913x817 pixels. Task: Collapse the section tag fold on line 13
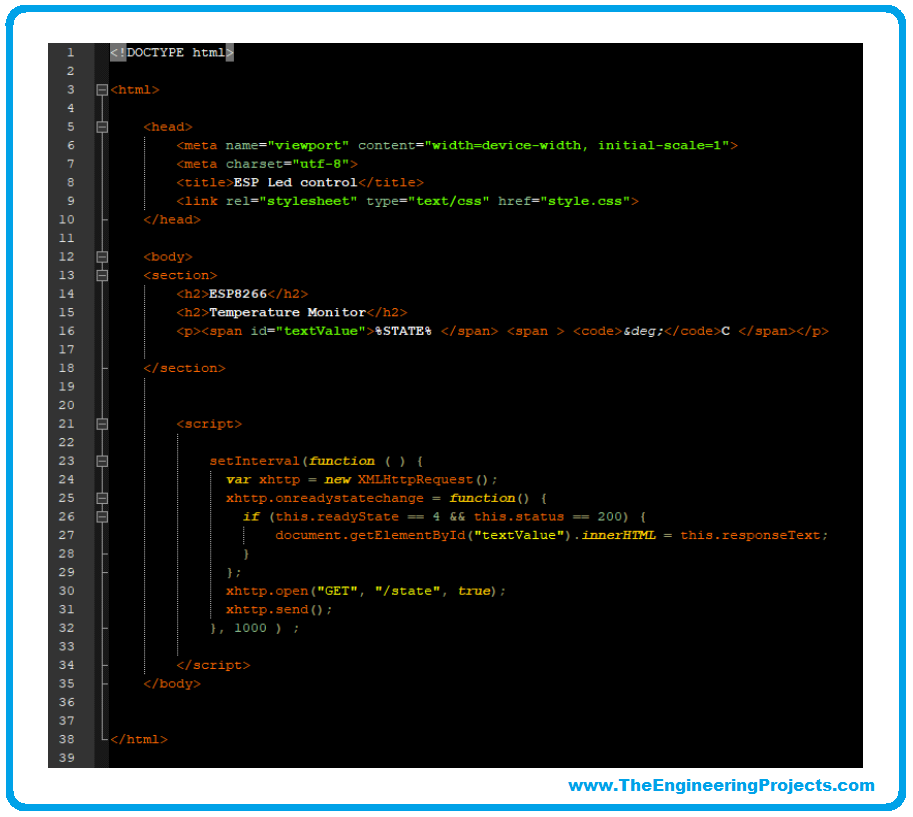point(102,275)
